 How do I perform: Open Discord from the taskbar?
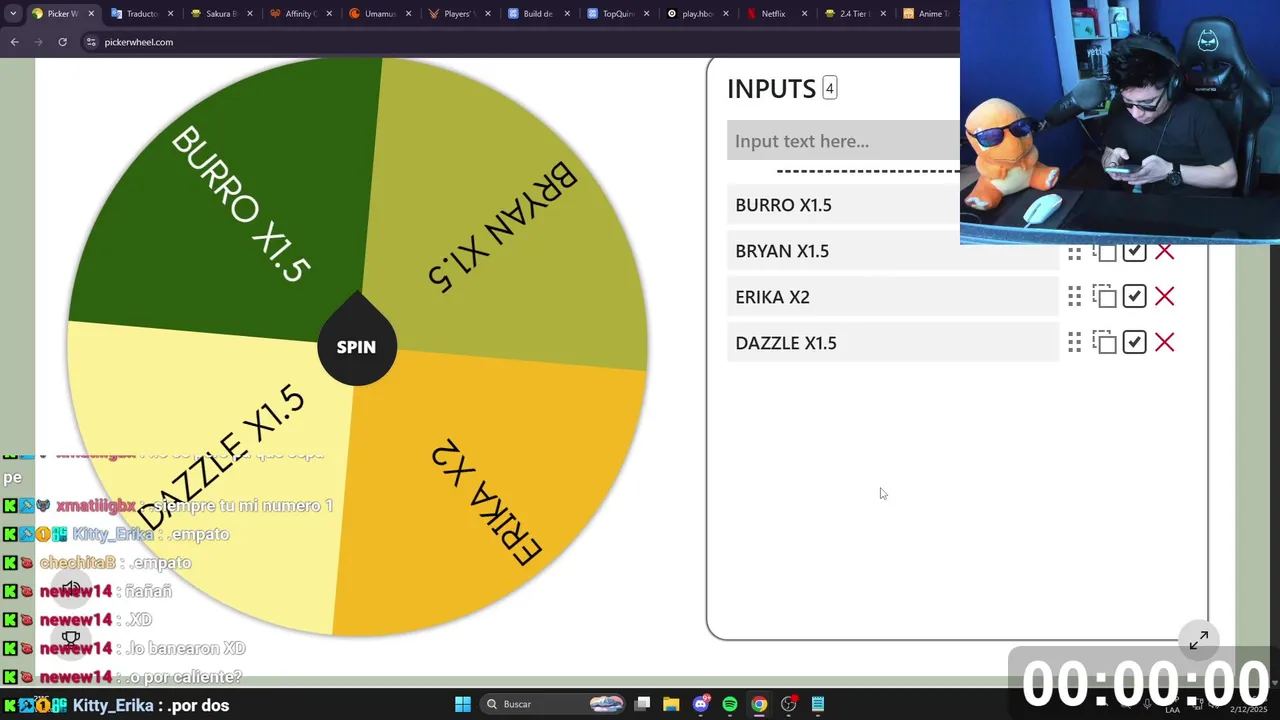point(701,704)
